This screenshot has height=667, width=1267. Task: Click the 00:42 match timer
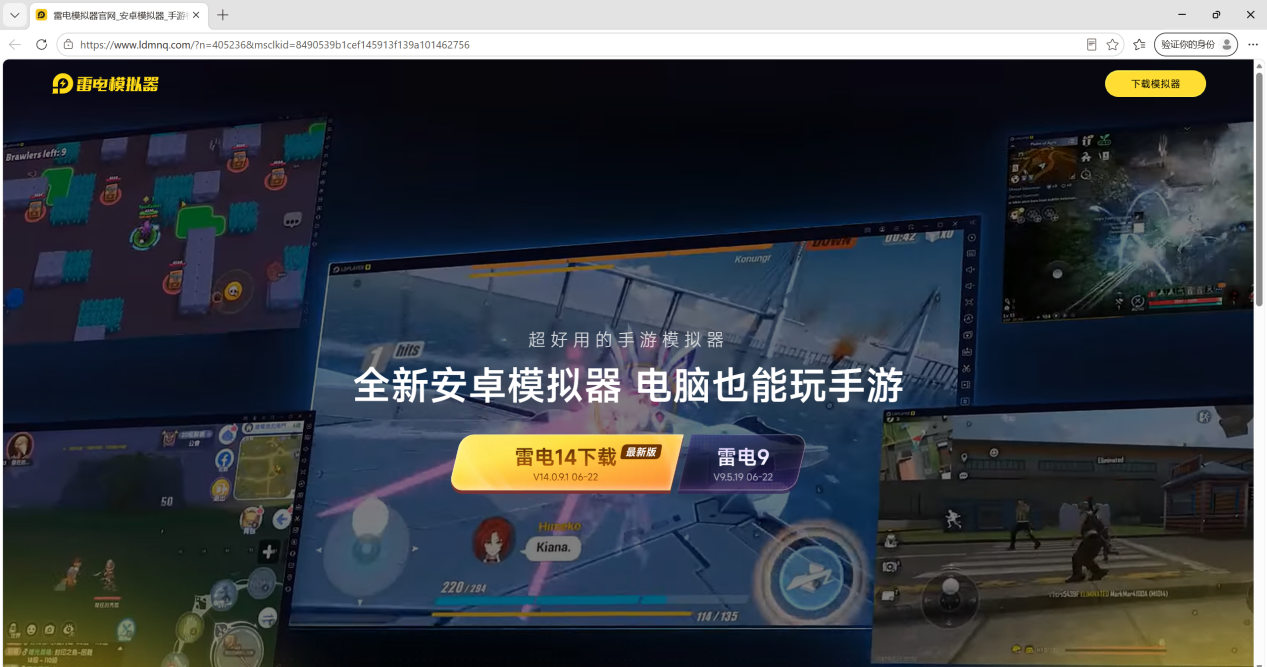pos(900,237)
